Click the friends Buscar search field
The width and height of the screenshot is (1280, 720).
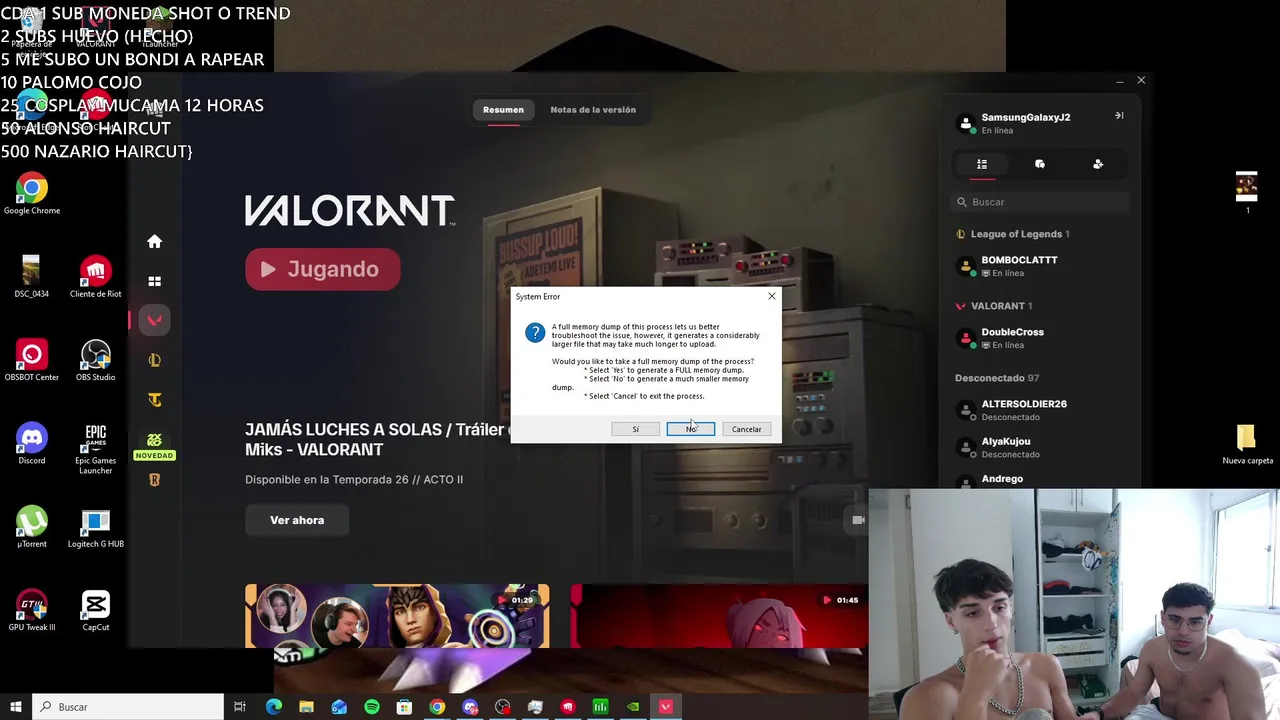1040,202
